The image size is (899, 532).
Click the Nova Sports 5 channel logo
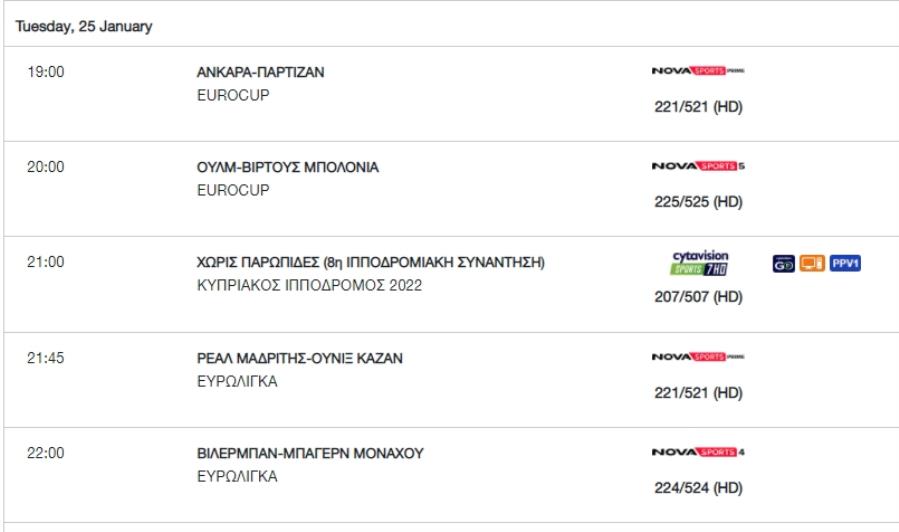[698, 166]
